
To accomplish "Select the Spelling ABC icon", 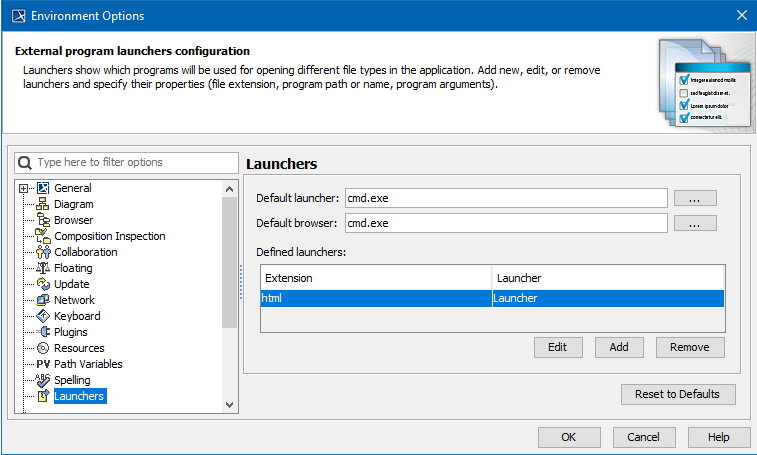I will (43, 380).
